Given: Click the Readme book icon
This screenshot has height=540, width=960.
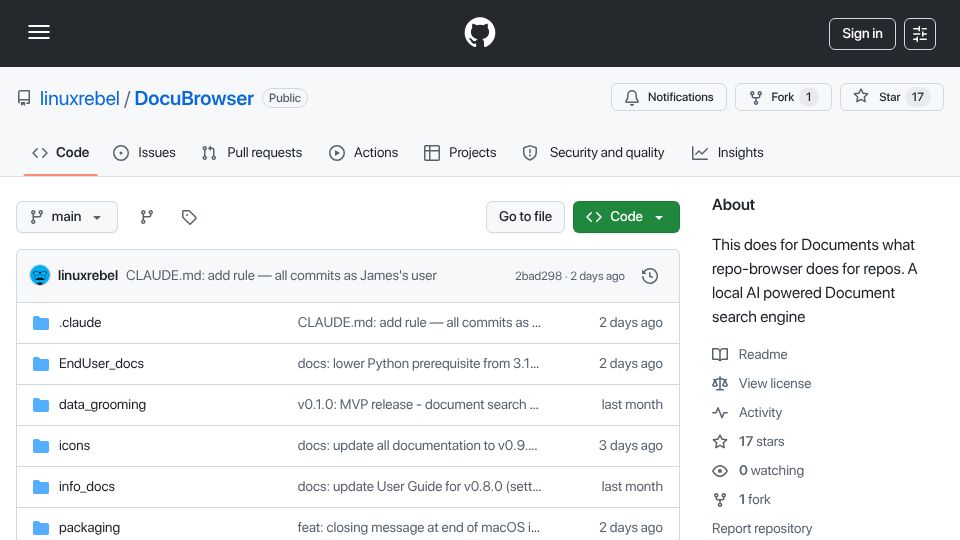Looking at the screenshot, I should (720, 354).
